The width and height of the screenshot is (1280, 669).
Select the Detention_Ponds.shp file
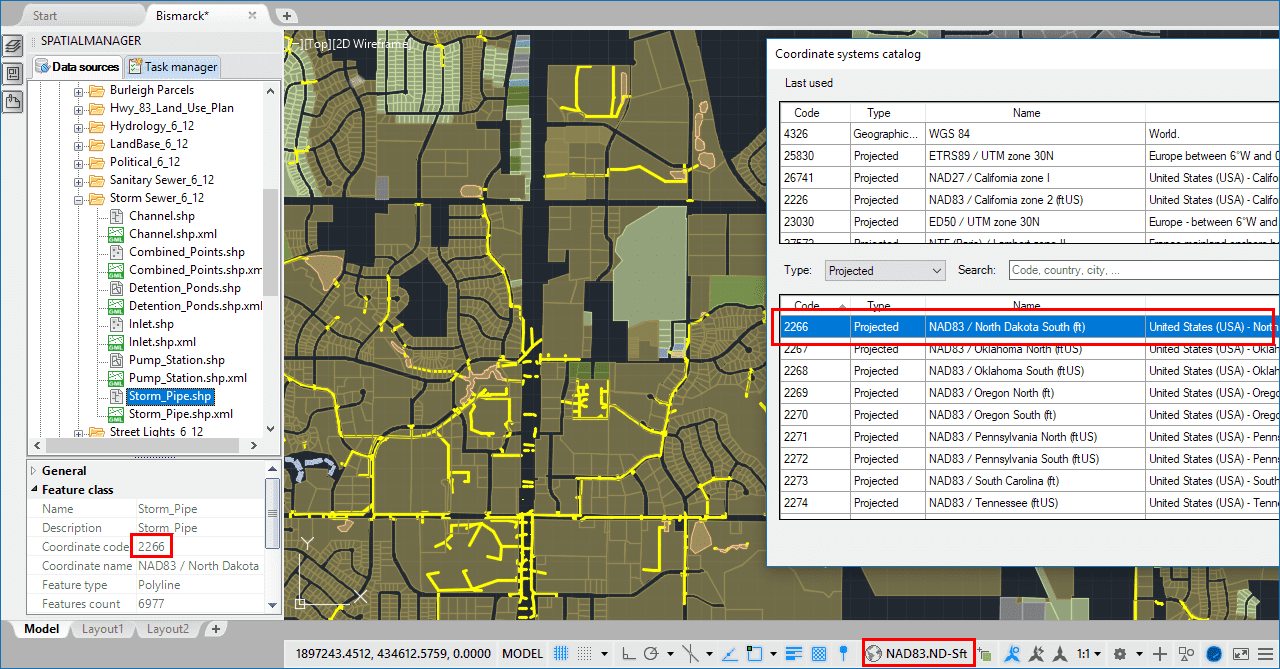pos(185,288)
